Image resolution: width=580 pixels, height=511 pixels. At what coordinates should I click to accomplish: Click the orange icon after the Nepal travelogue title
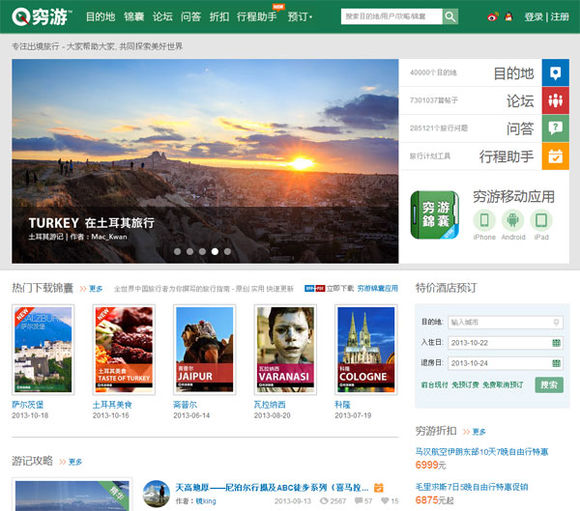378,488
